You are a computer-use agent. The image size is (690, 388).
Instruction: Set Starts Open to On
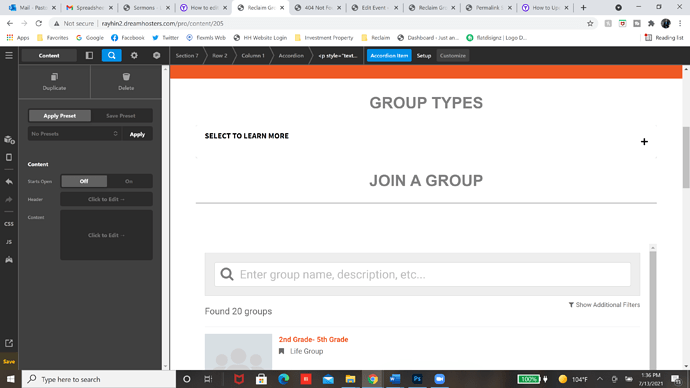pyautogui.click(x=129, y=181)
